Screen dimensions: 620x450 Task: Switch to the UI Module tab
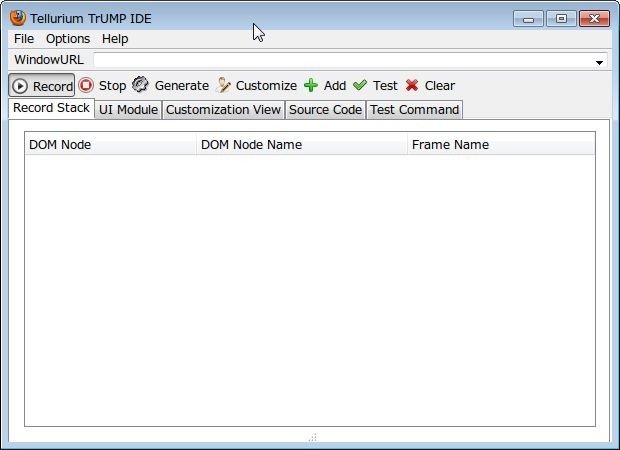(128, 110)
